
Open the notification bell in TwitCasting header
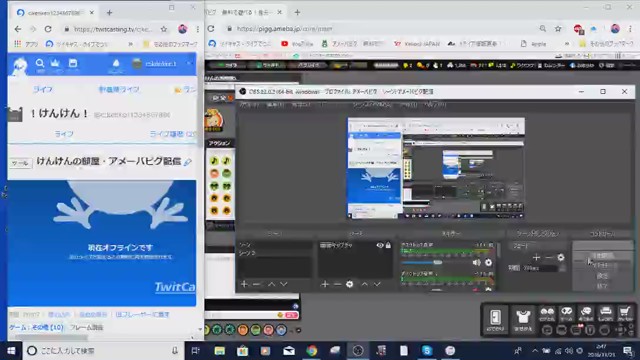coord(116,64)
